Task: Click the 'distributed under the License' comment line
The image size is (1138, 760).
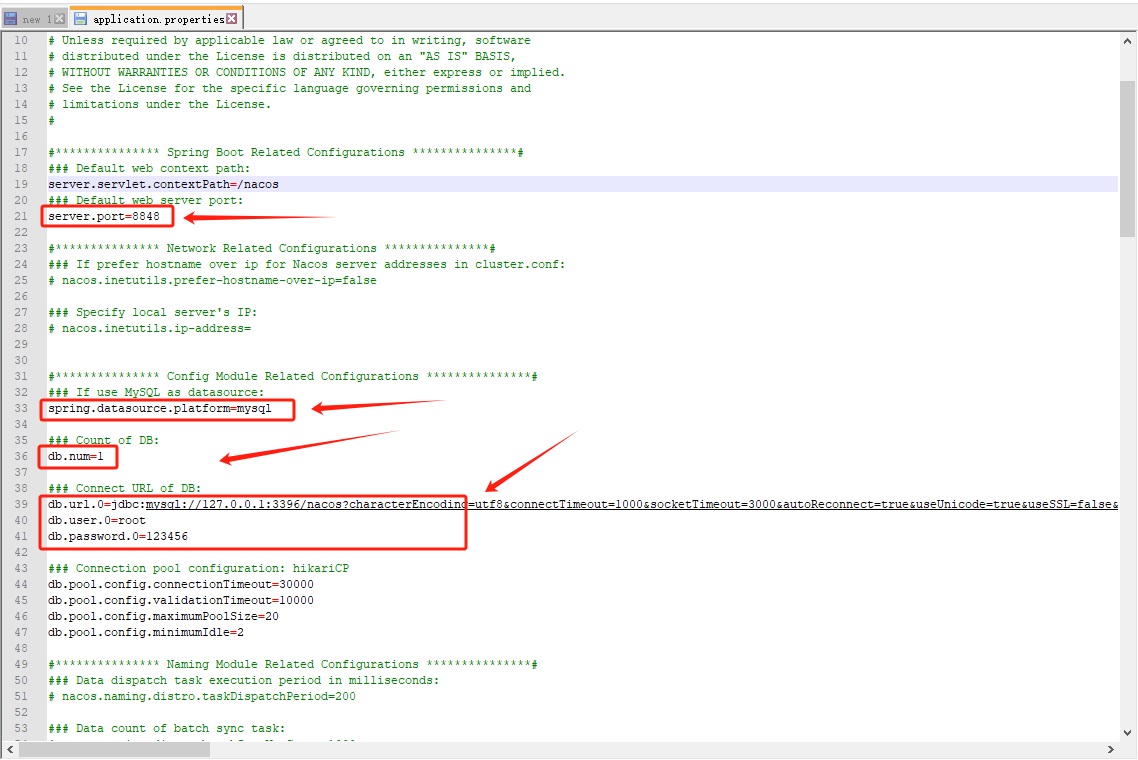Action: [x=282, y=57]
